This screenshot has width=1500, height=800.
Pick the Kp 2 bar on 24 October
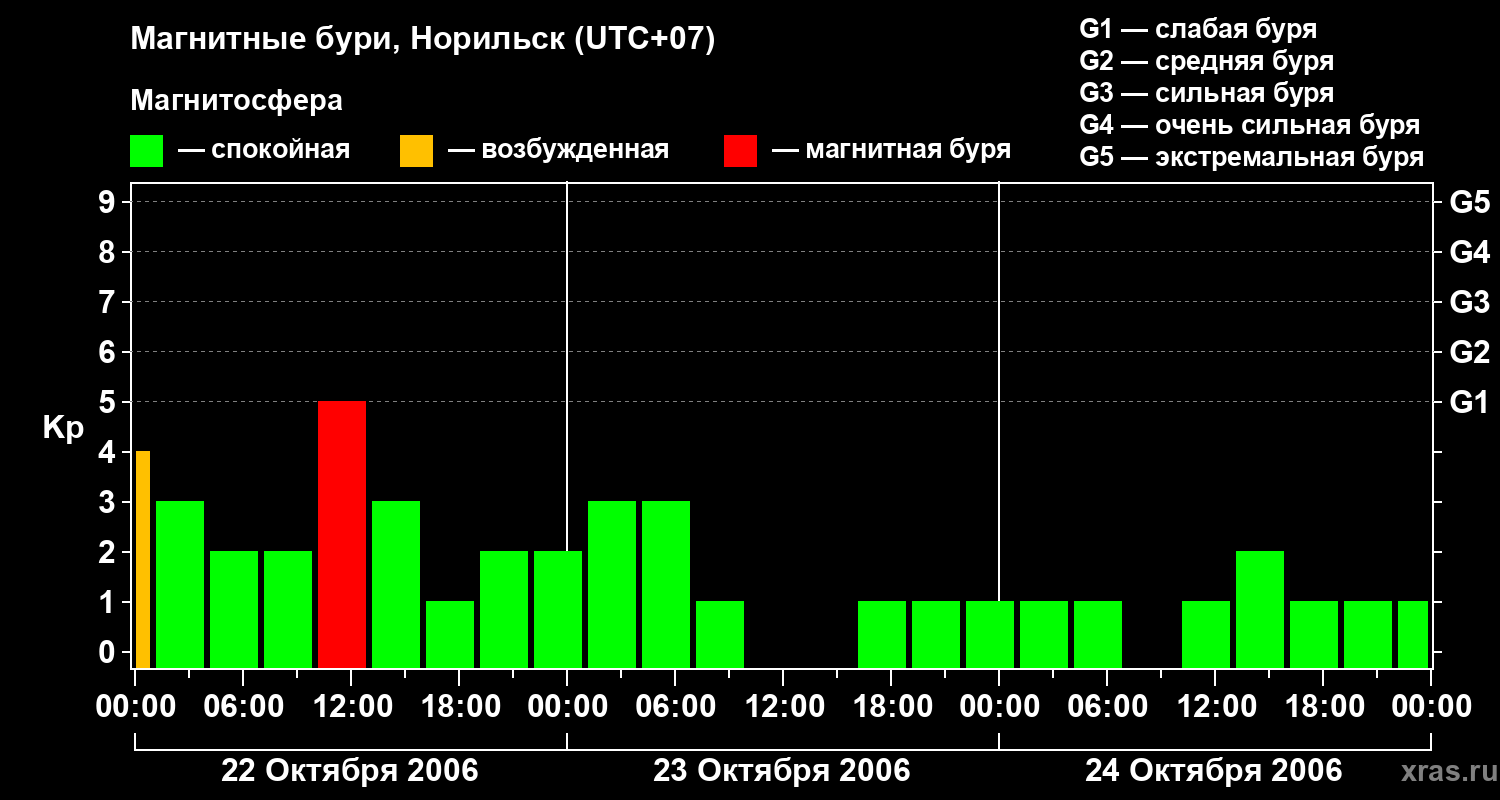click(x=1260, y=610)
